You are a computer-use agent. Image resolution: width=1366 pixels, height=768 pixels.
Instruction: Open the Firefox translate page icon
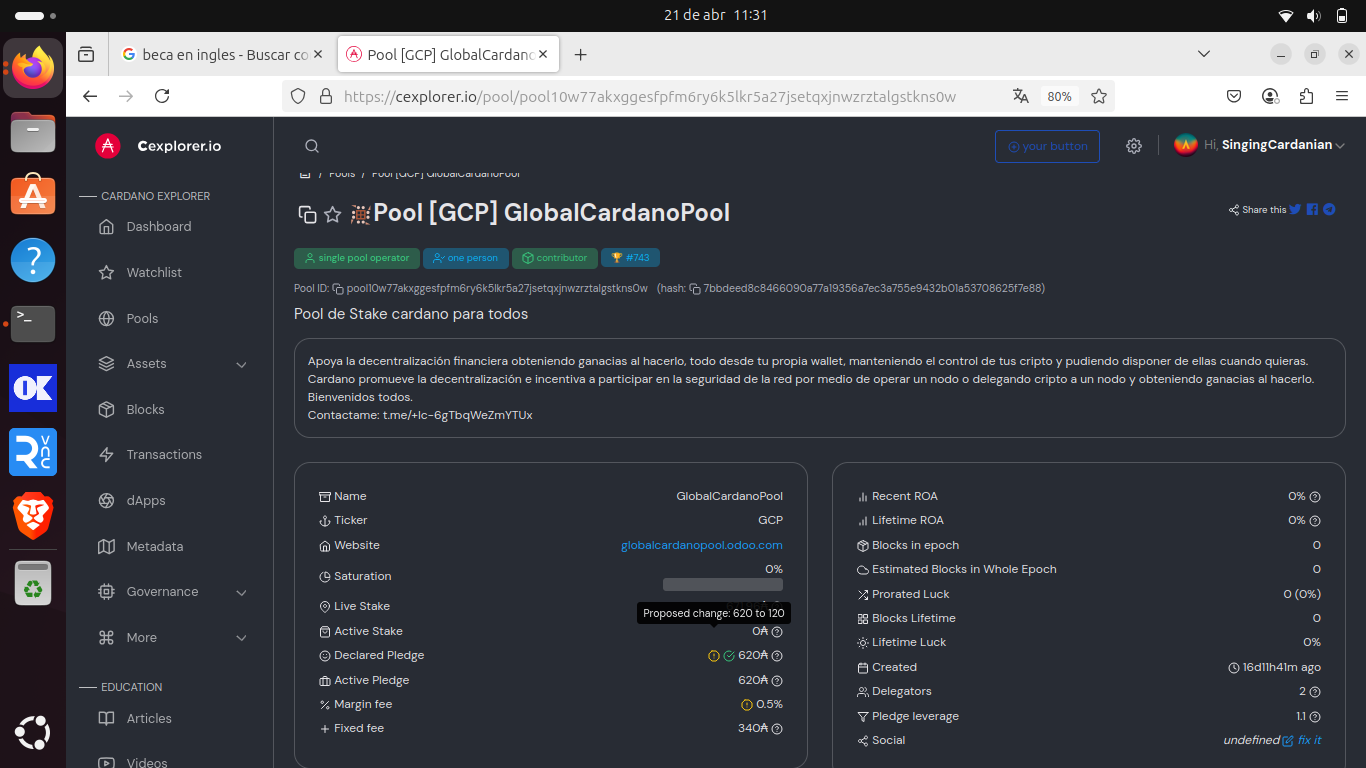[x=1021, y=96]
